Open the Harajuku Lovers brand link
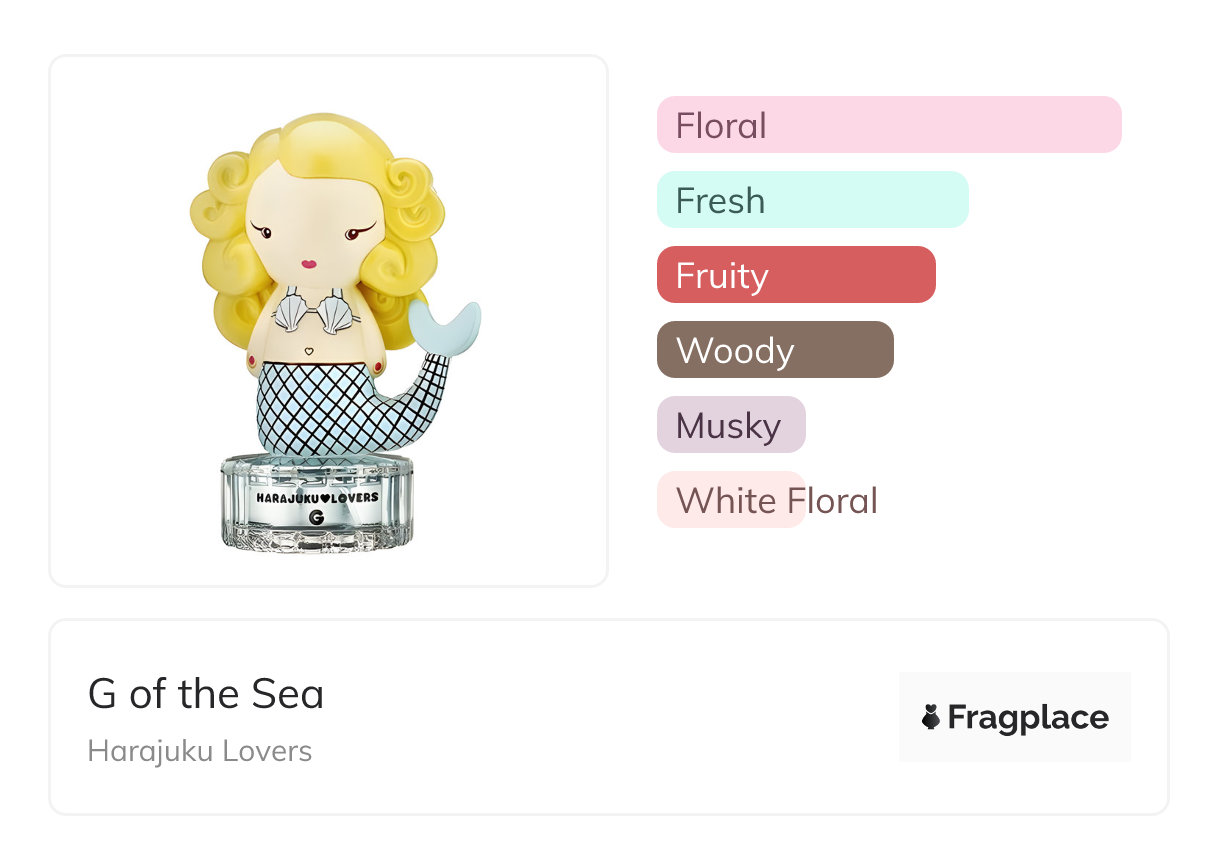1218x864 pixels. pyautogui.click(x=200, y=751)
